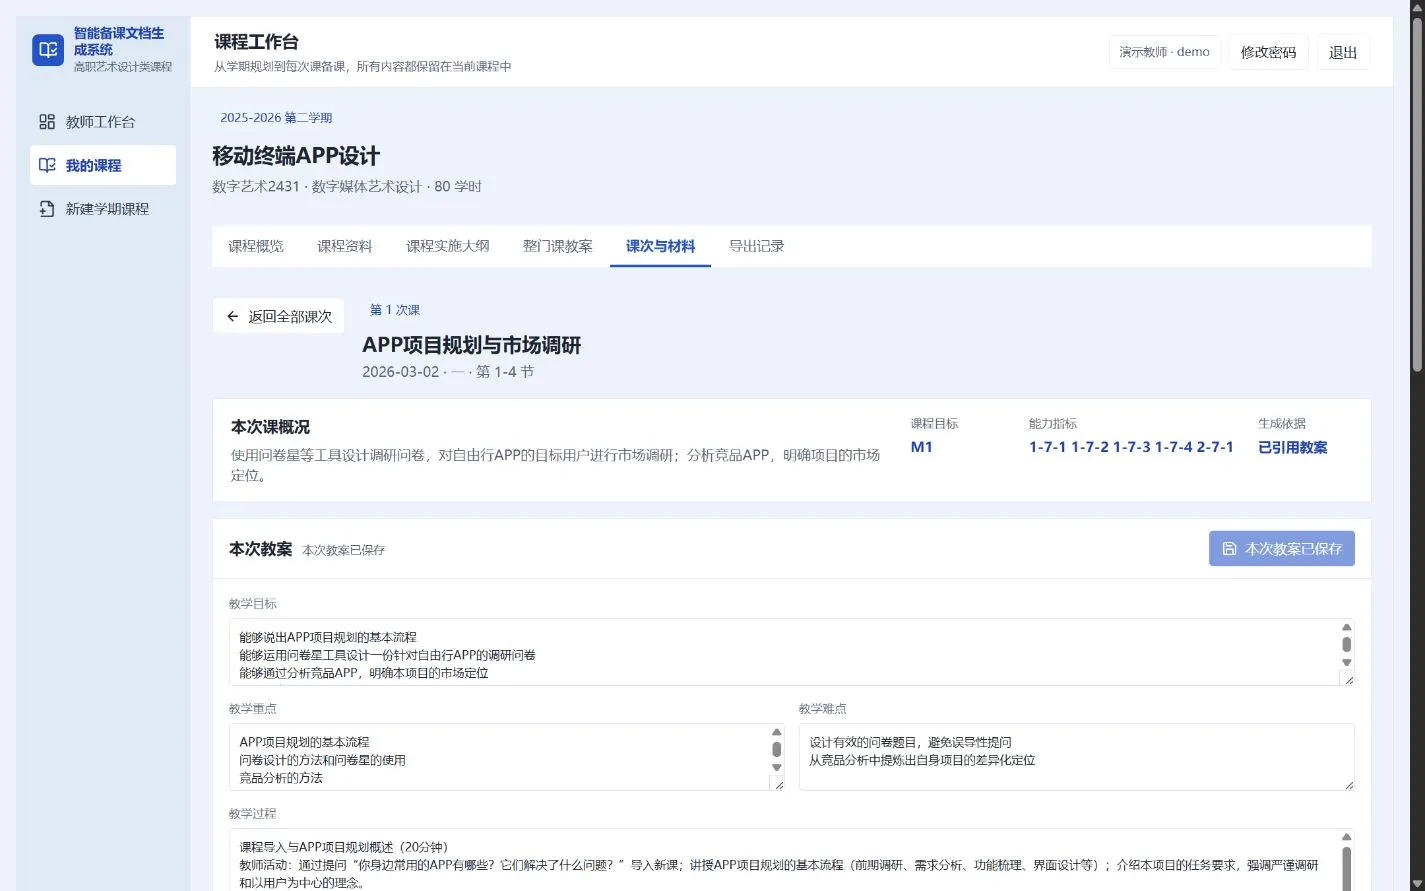The height and width of the screenshot is (891, 1425).
Task: Click the 2026-03-02 lesson date line
Action: pos(448,372)
